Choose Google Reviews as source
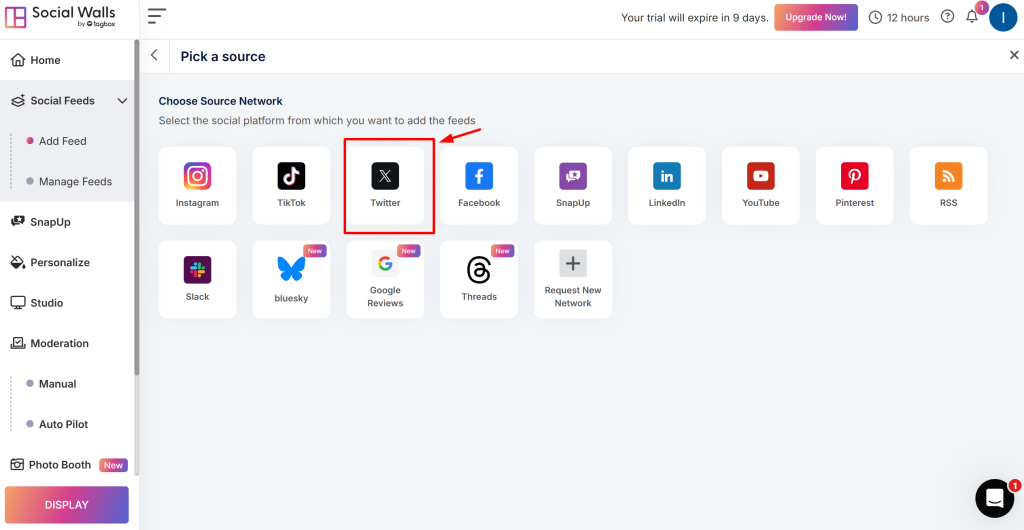 coord(385,279)
